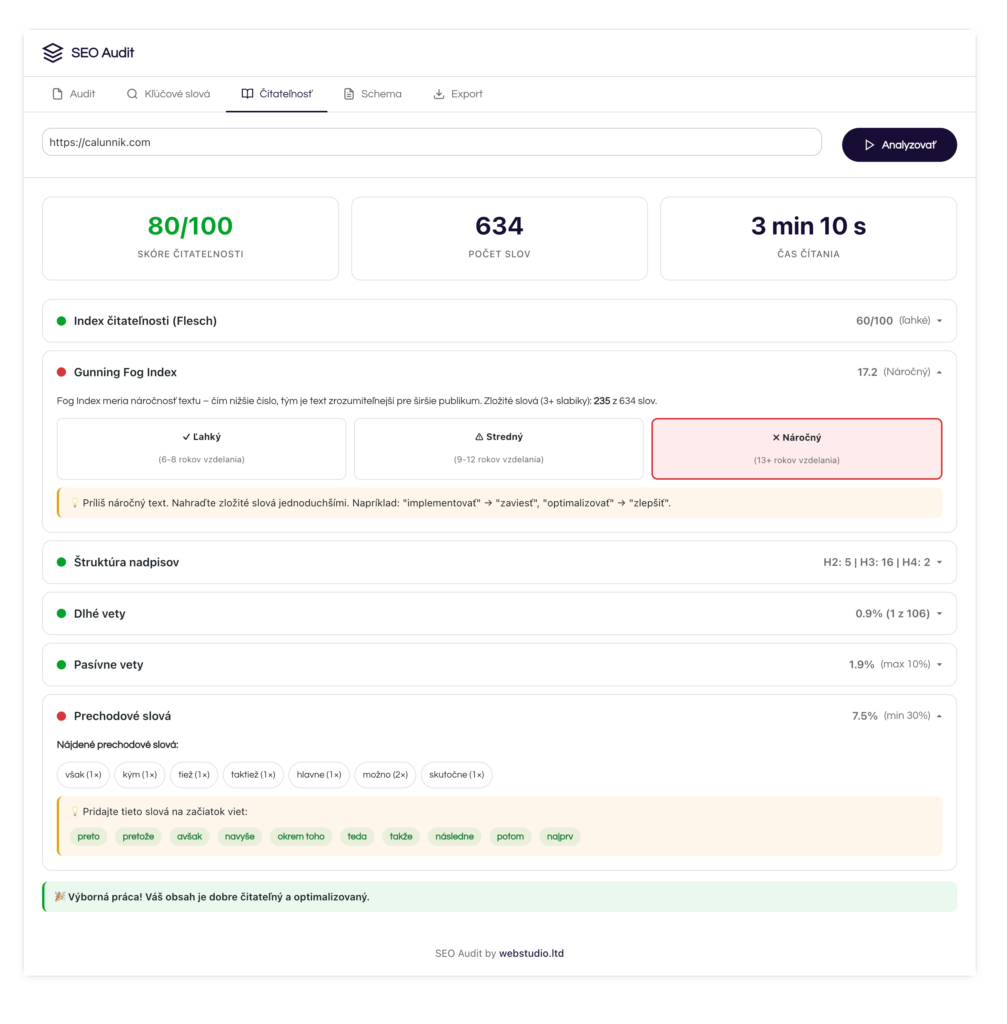Click the lightbulb icon in Fog Index tip
This screenshot has height=1024, width=1007.
coord(74,503)
